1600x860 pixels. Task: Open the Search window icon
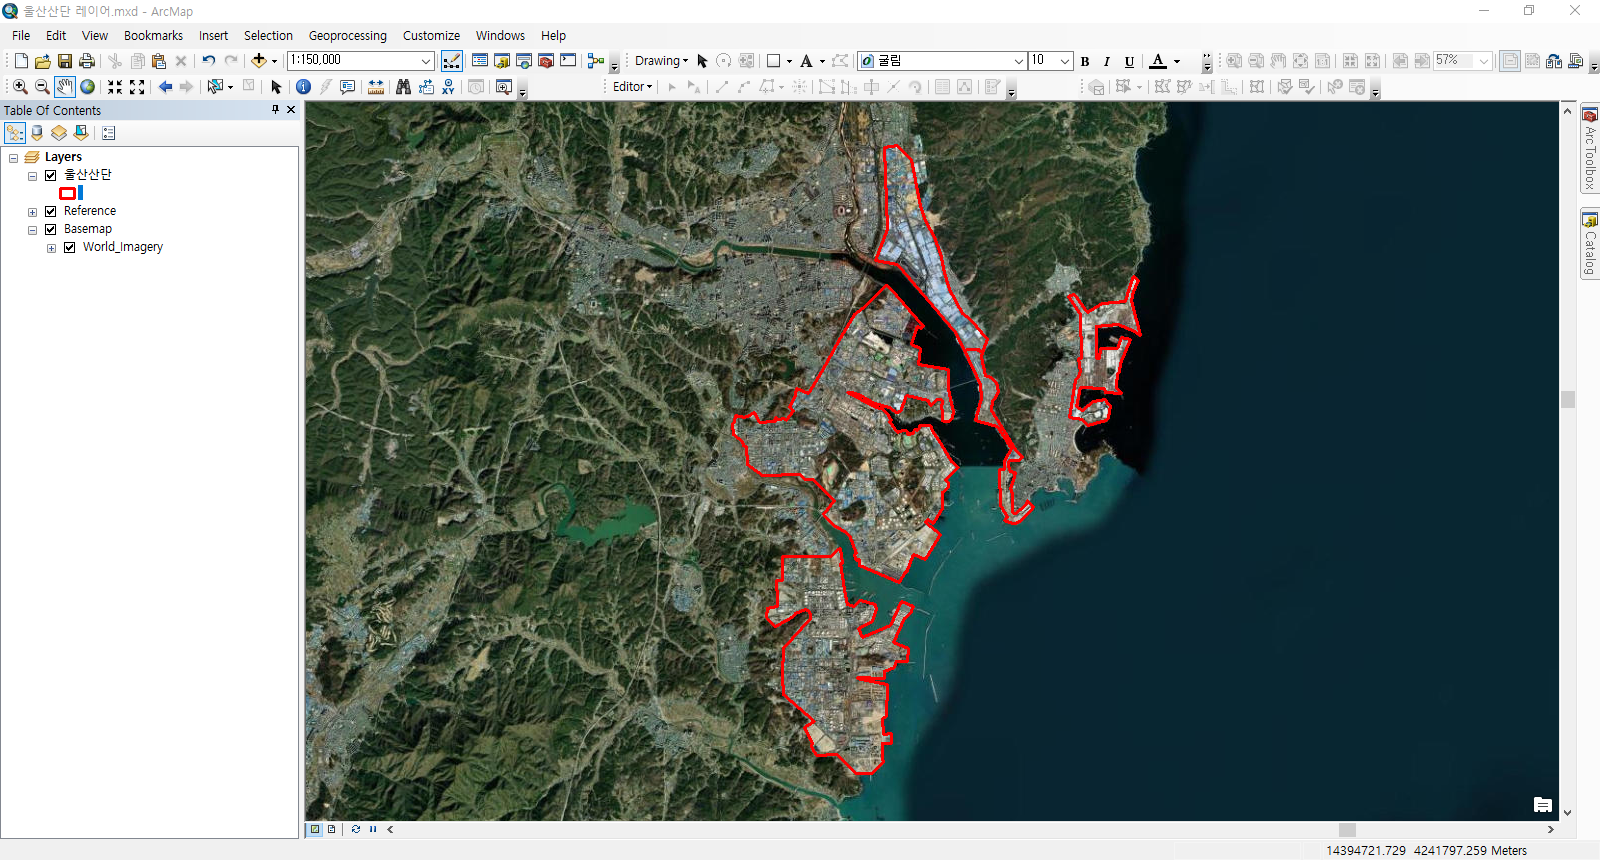[x=524, y=61]
